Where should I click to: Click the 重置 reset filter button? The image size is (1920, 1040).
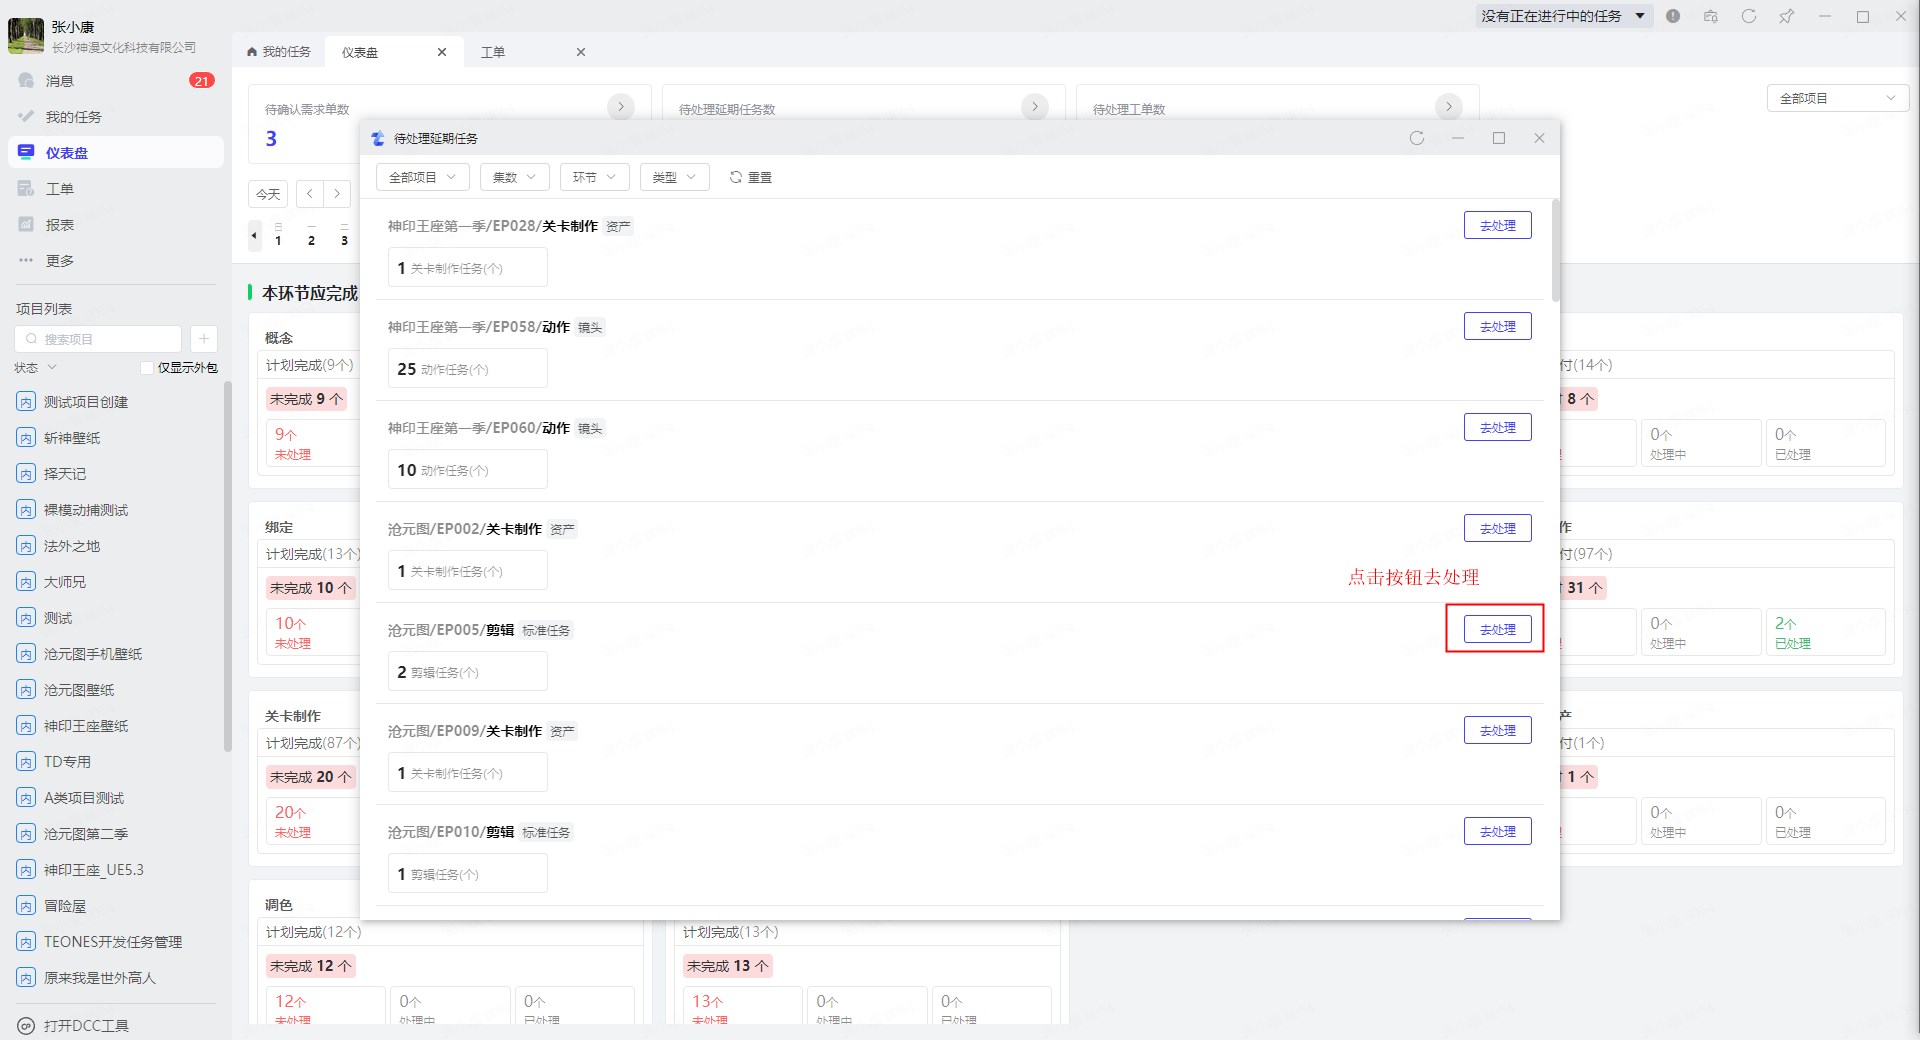pos(750,177)
